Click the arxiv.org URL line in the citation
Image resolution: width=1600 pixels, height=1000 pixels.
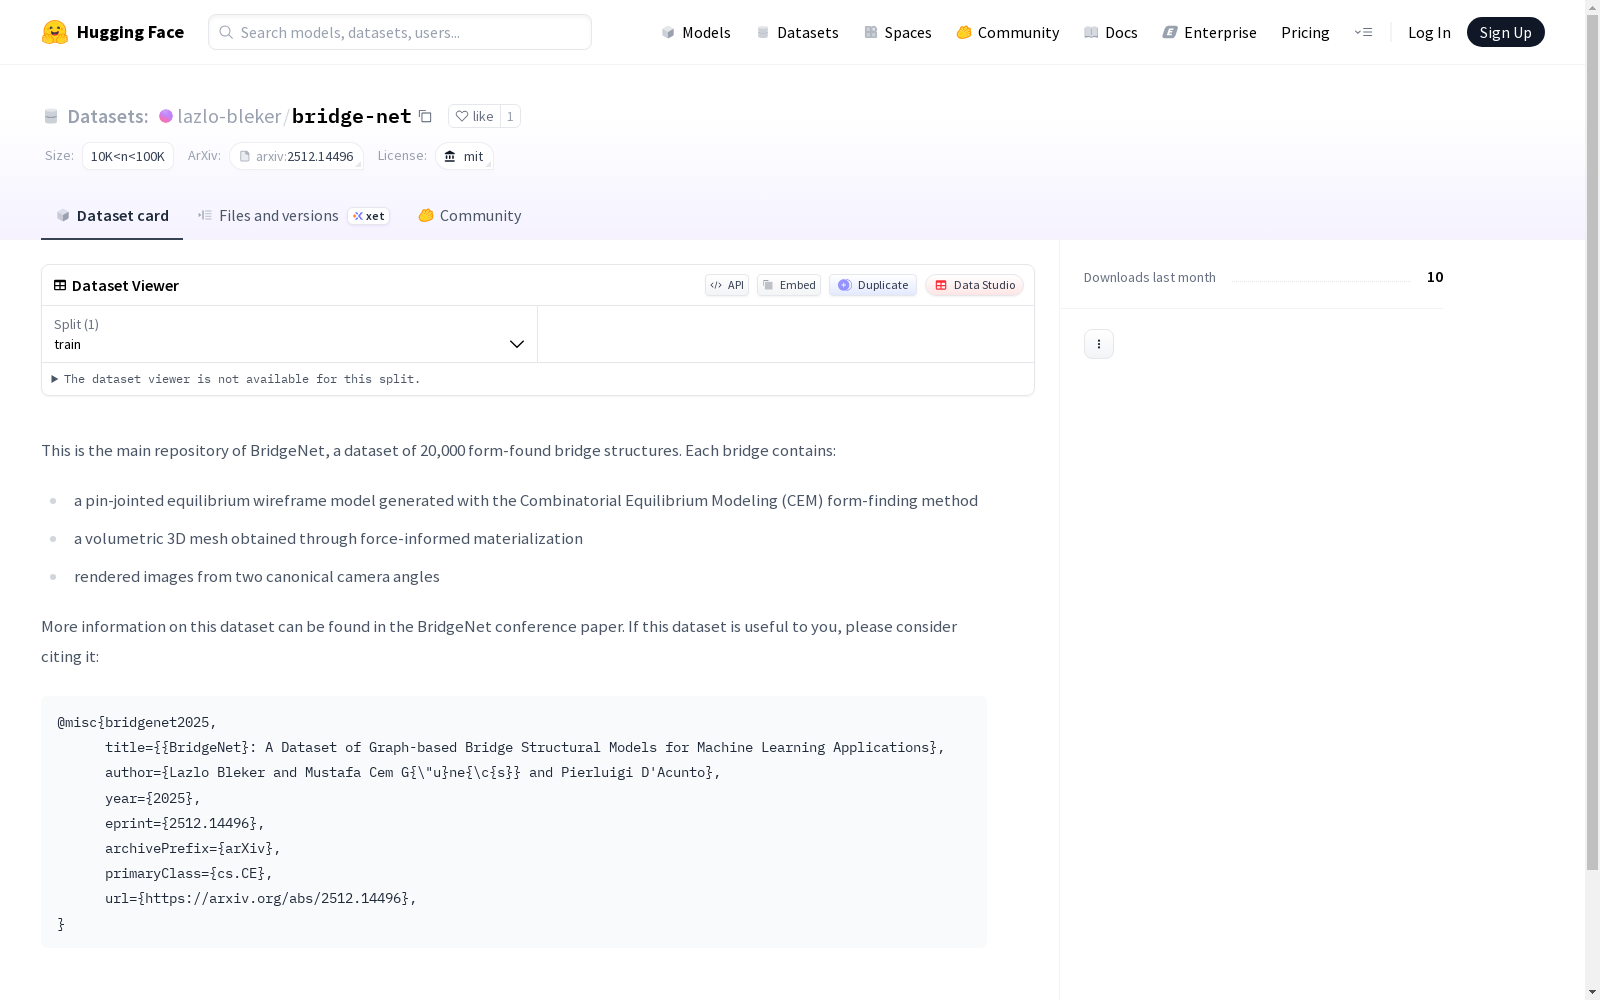coord(261,898)
